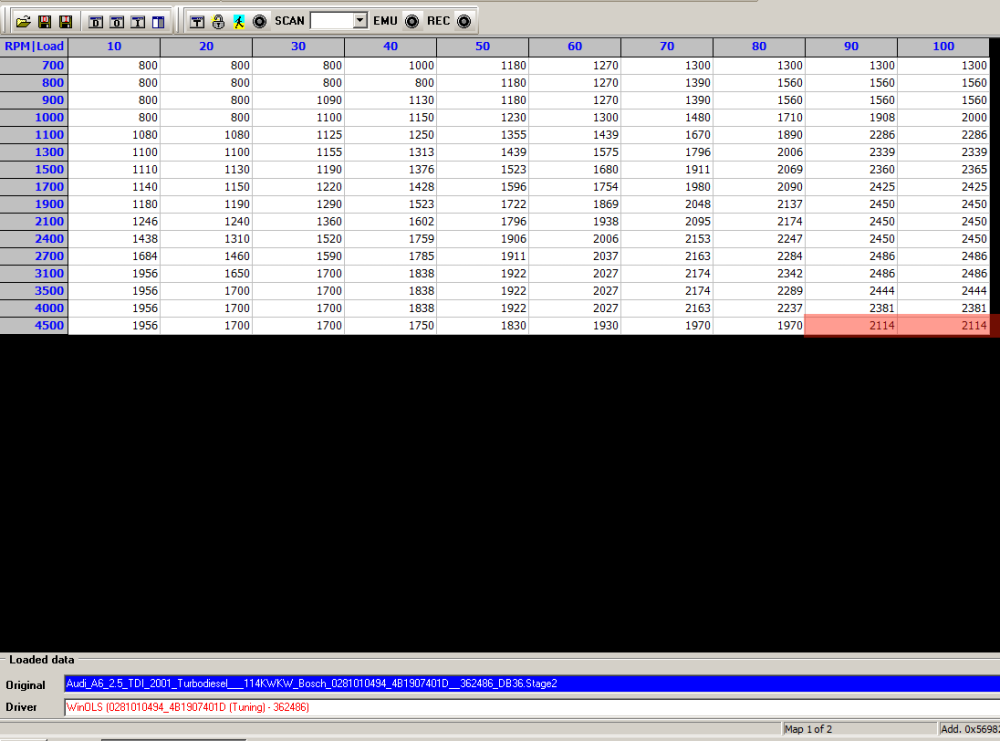The width and height of the screenshot is (1000, 741).
Task: Open a file with the folder icon
Action: point(24,22)
